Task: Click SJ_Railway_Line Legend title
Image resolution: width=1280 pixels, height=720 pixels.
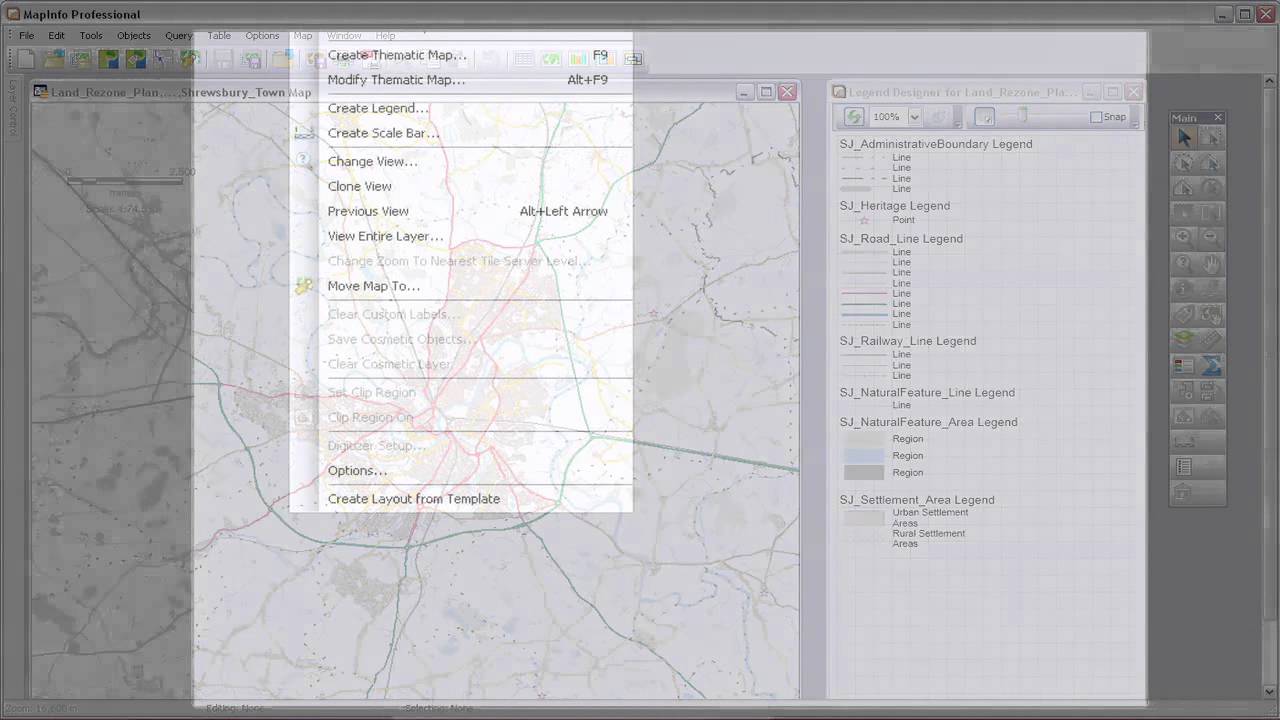Action: click(x=908, y=341)
